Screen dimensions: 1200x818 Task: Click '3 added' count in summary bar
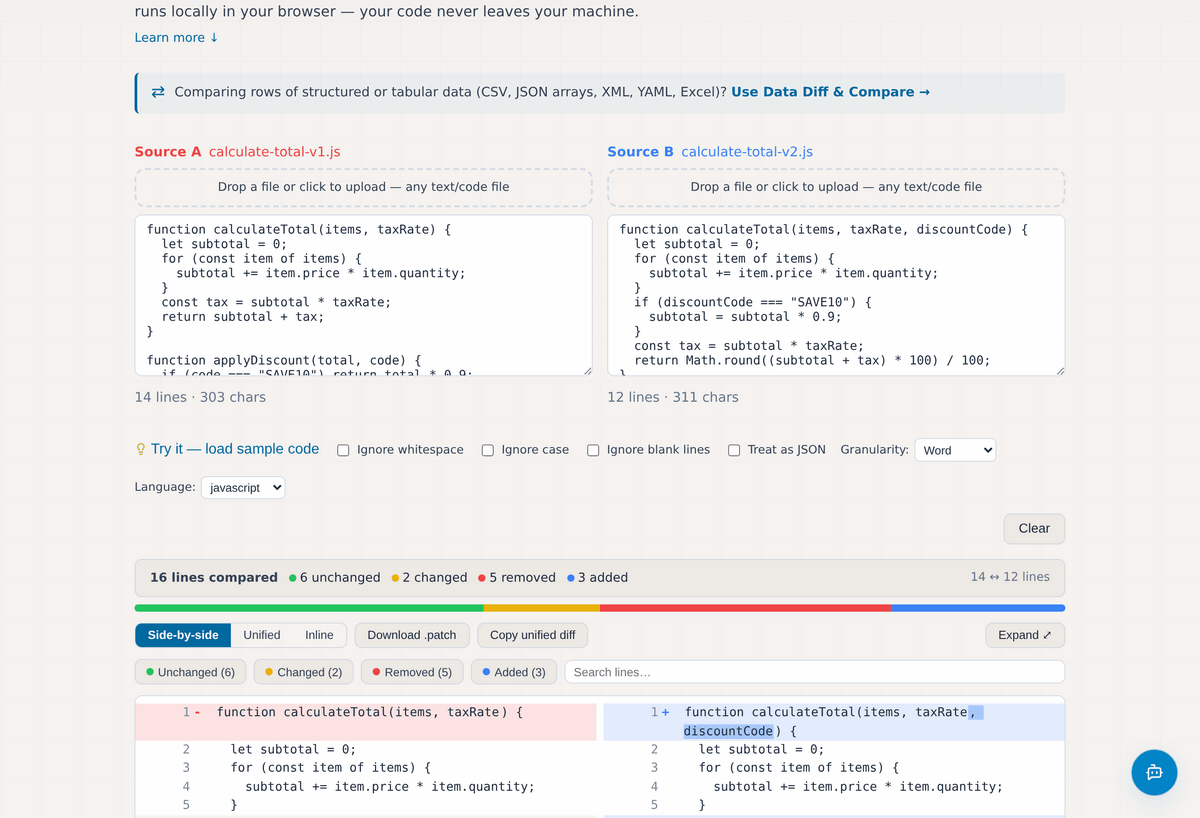coord(597,577)
